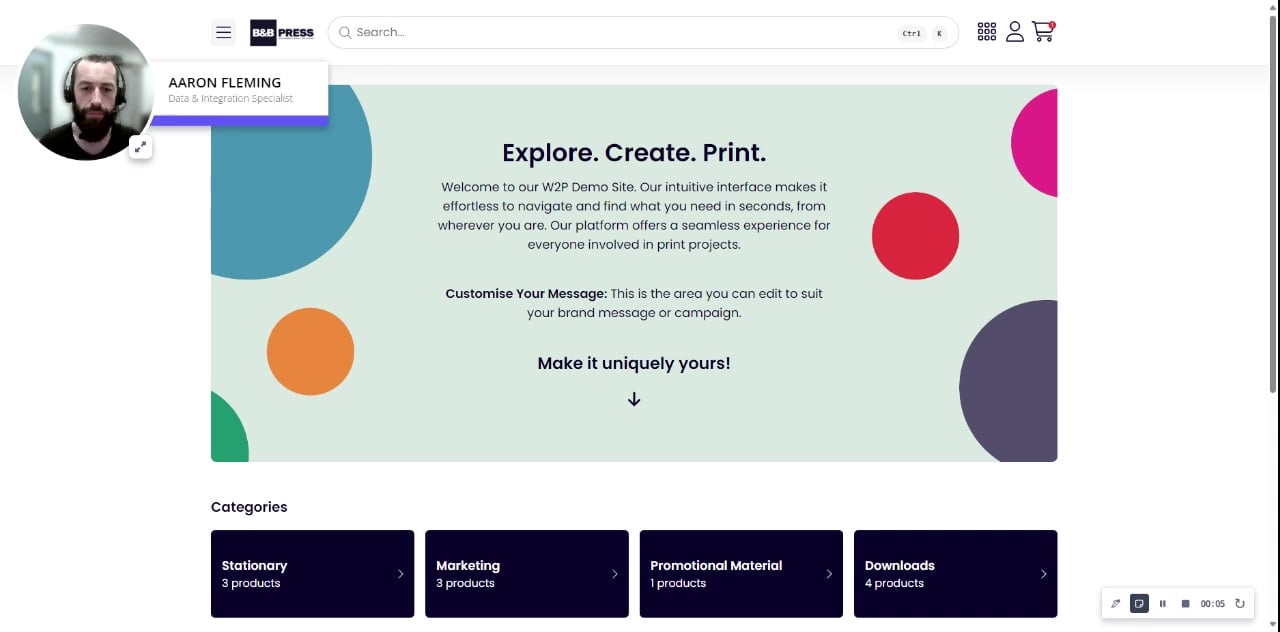Image resolution: width=1280 pixels, height=632 pixels.
Task: Open the Marketing category
Action: coord(526,574)
